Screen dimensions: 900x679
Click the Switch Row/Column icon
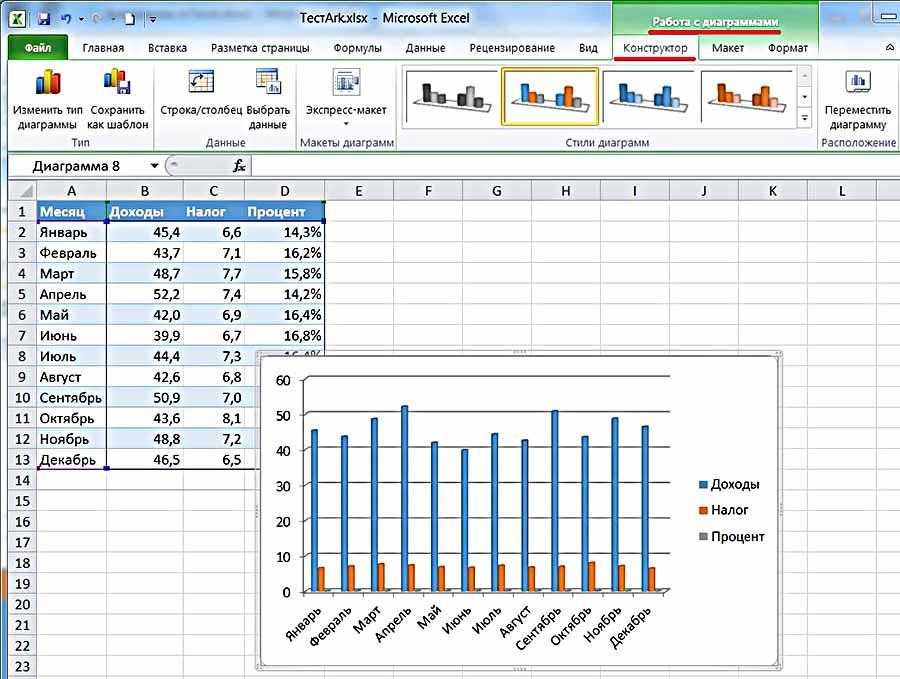point(202,83)
